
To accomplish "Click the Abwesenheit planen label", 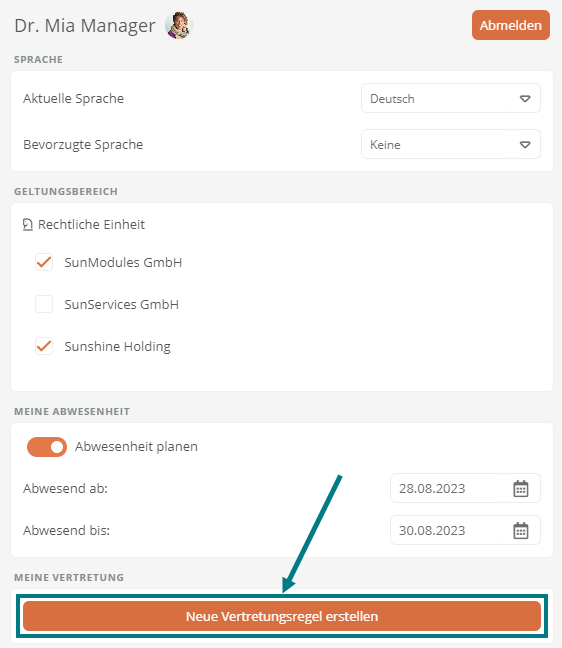I will pos(136,447).
